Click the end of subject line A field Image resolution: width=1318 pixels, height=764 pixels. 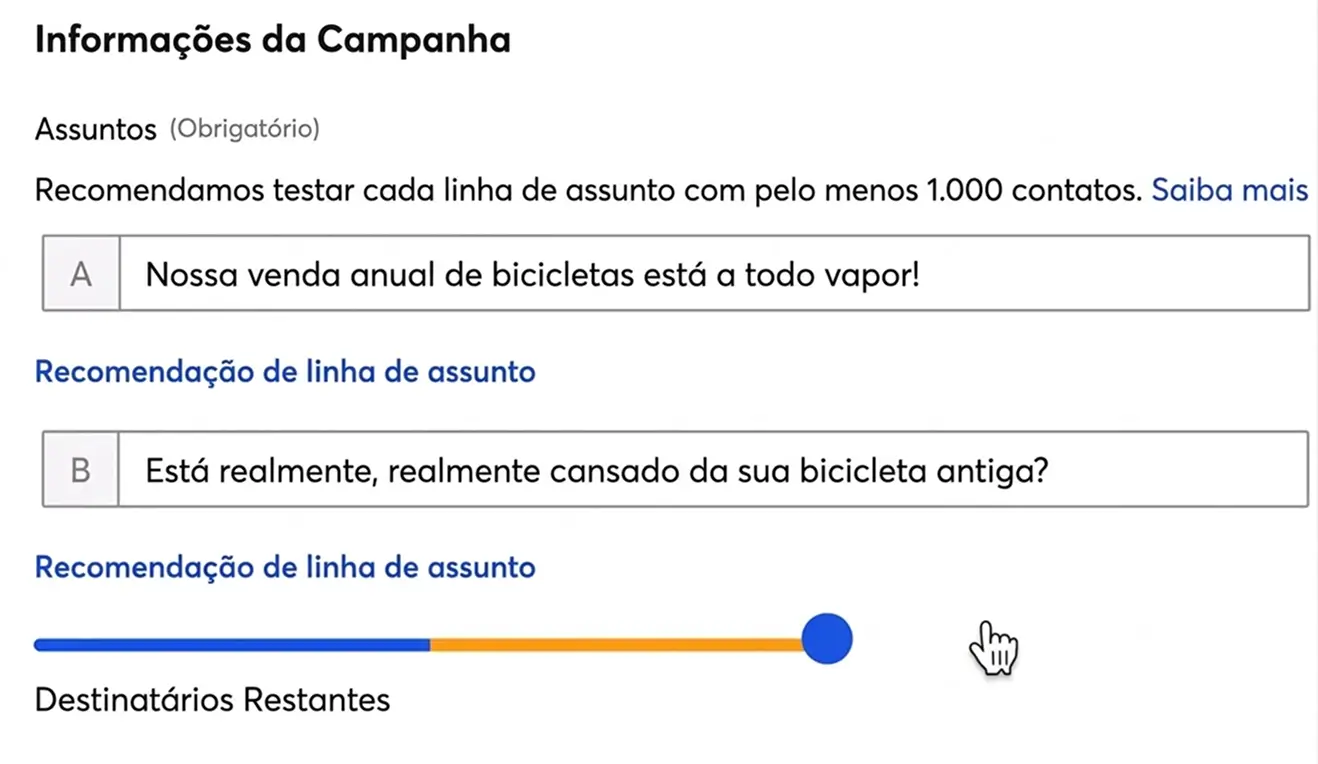tap(1270, 273)
